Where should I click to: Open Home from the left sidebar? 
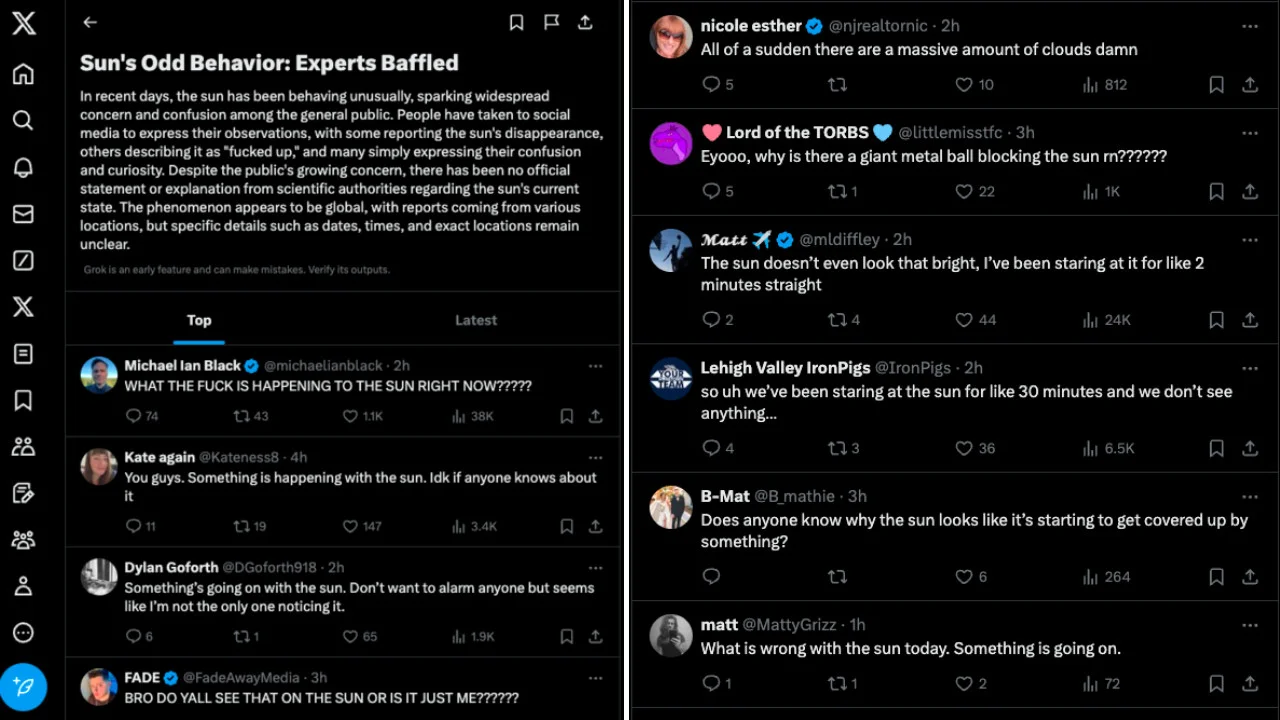[x=23, y=74]
